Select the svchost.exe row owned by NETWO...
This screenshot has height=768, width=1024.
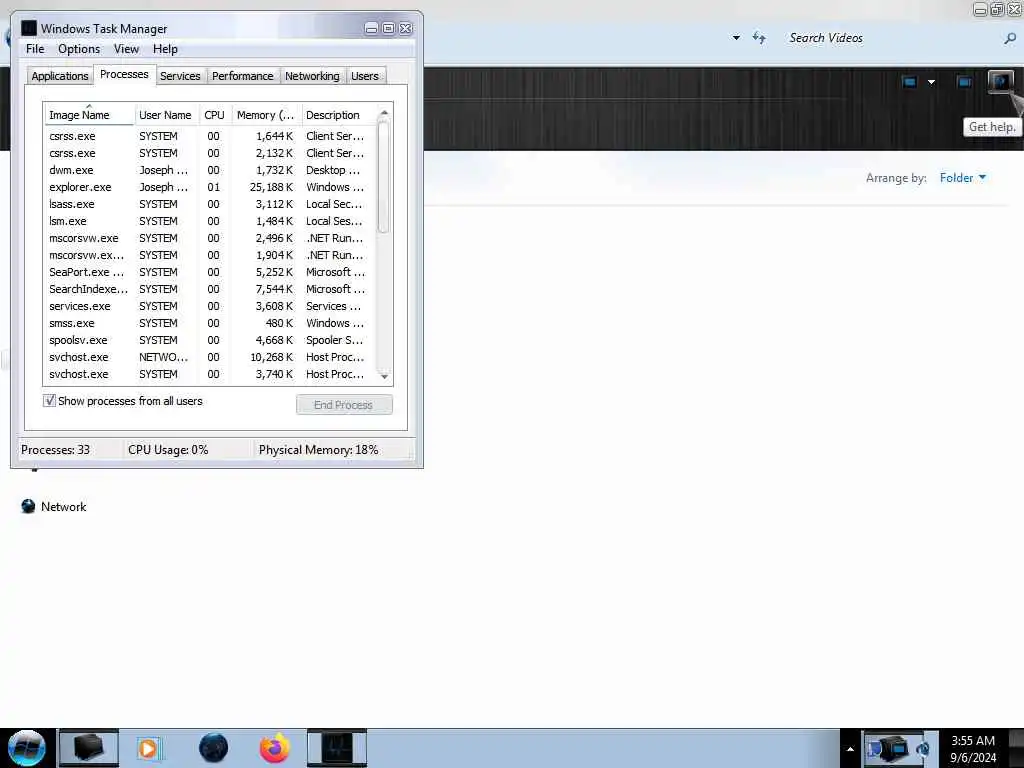[x=210, y=357]
